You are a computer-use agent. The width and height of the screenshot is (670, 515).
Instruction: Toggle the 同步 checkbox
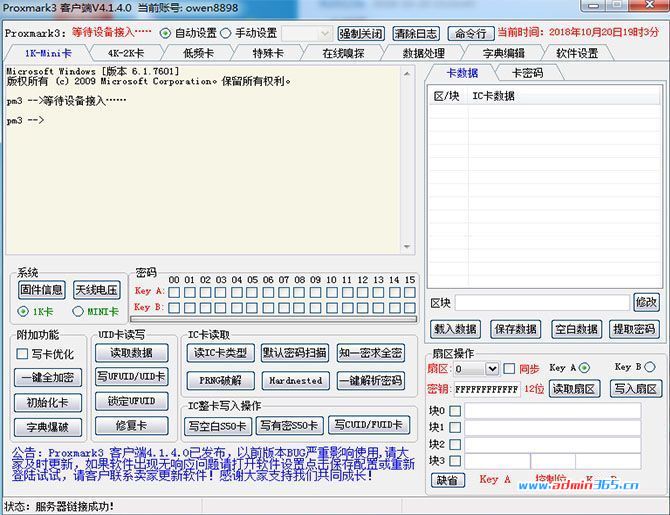pos(509,368)
